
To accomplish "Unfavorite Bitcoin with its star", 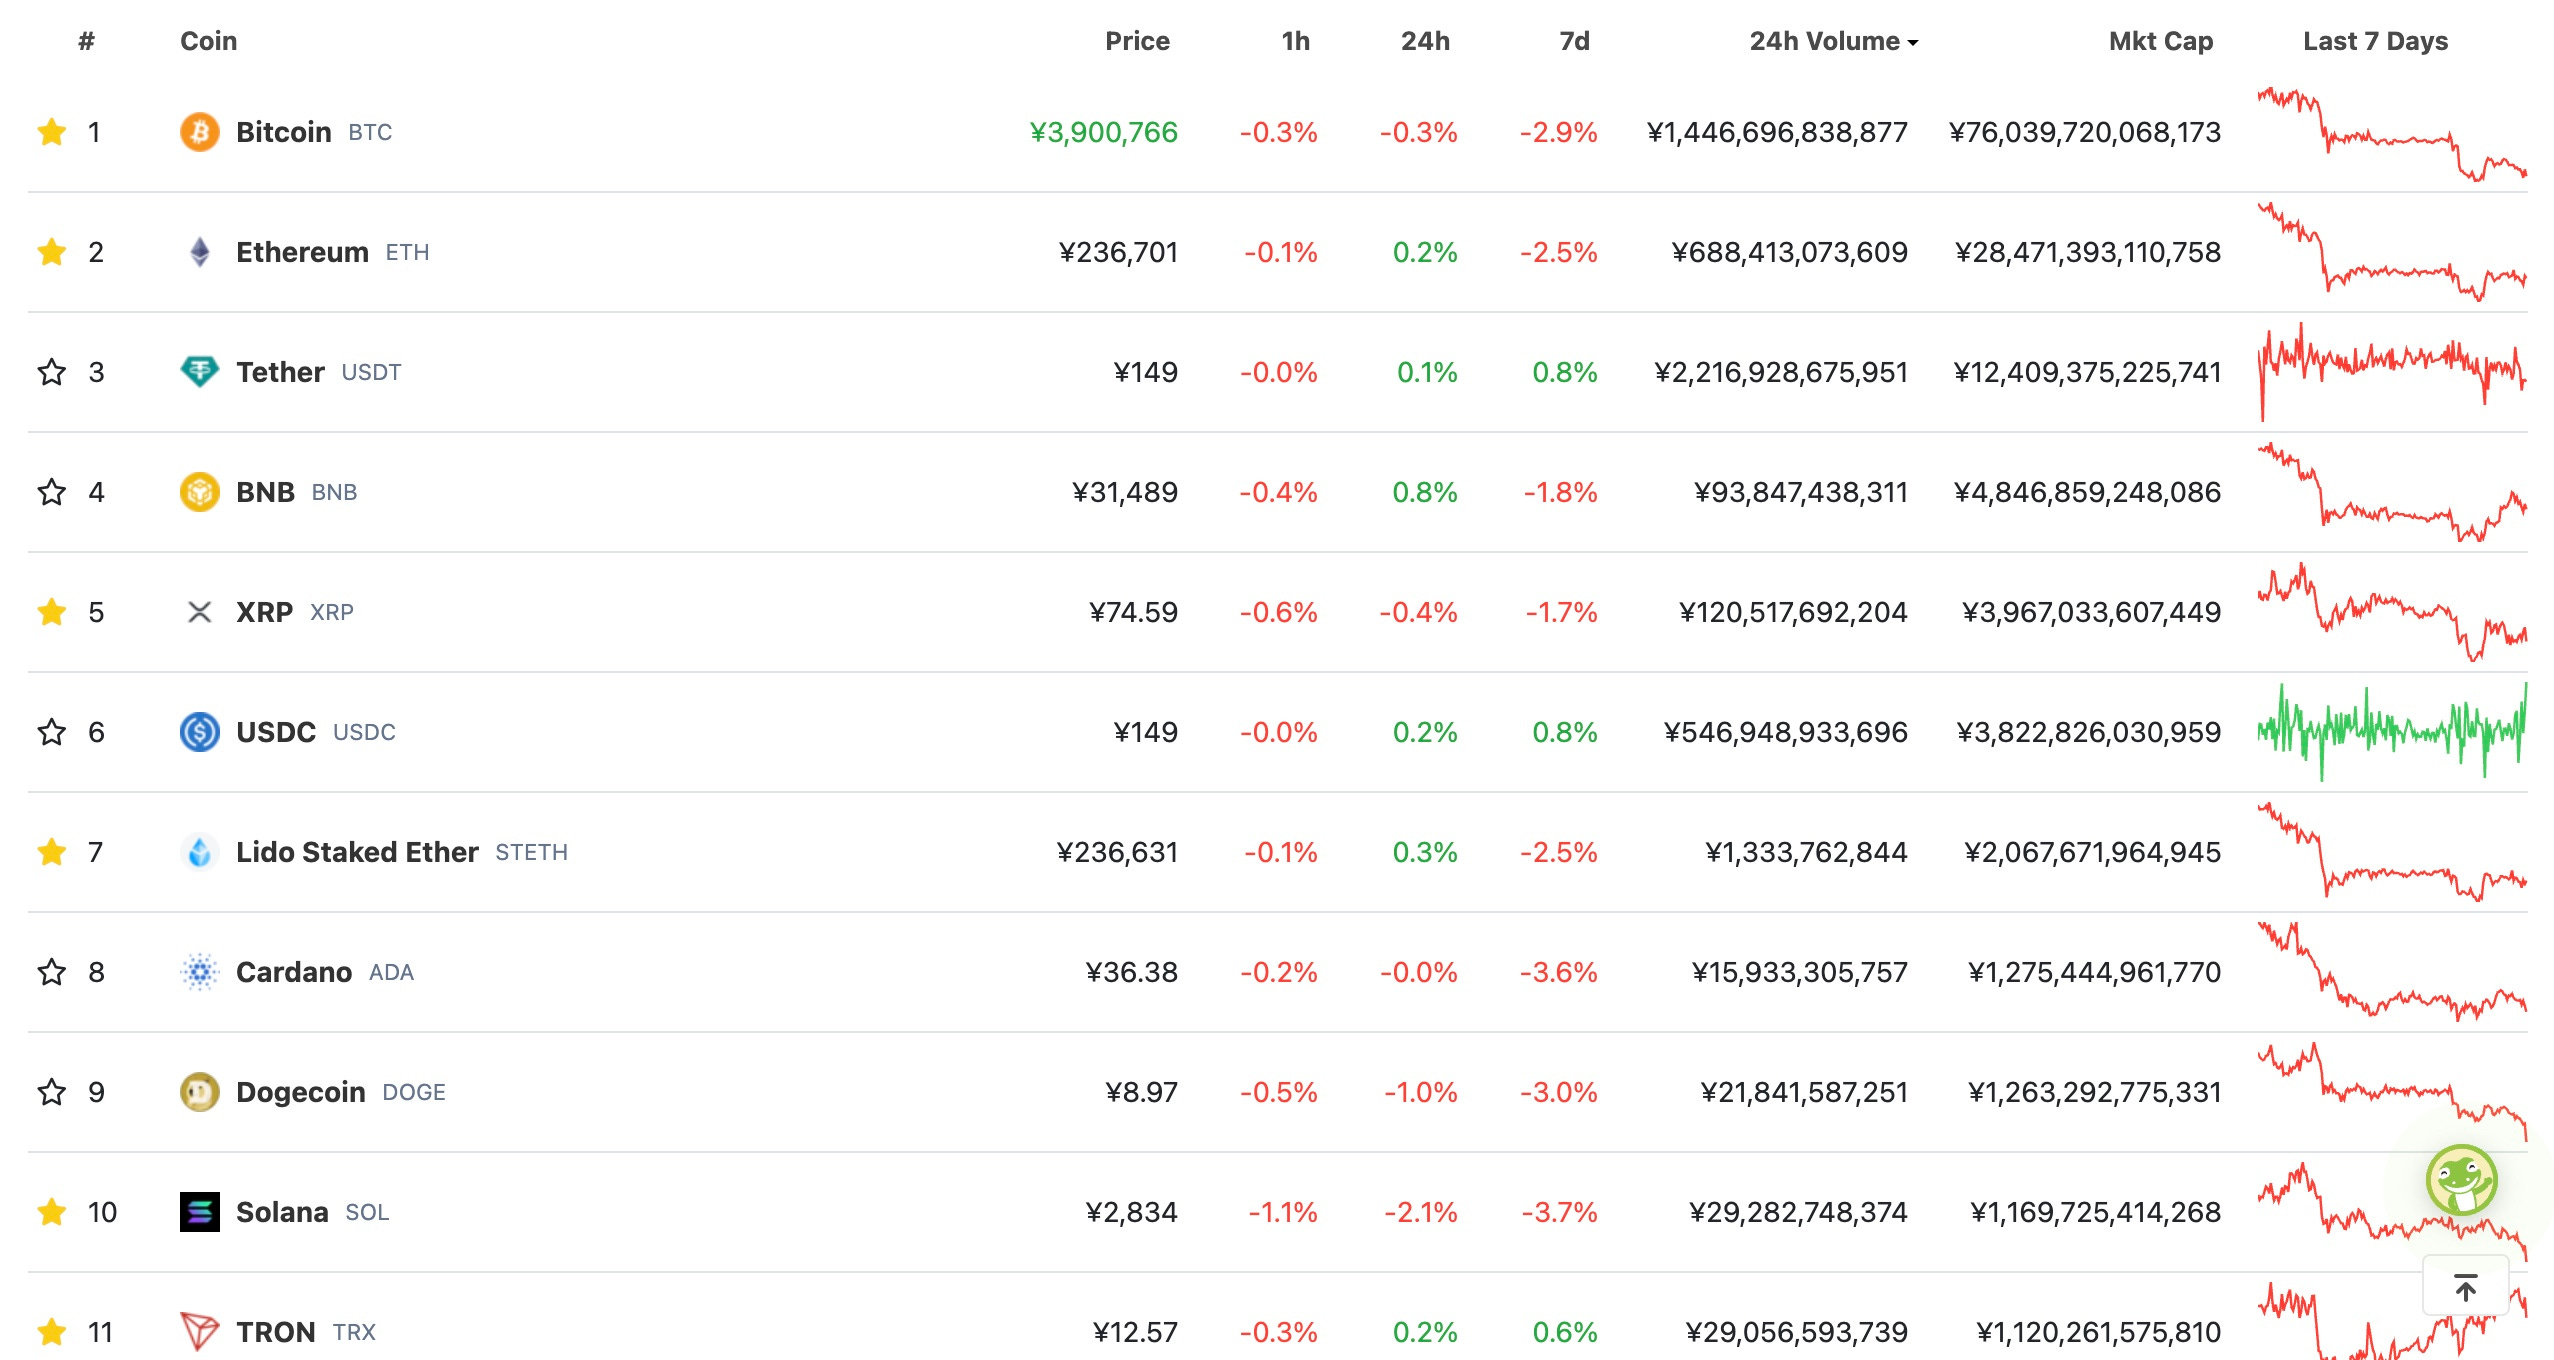I will [x=52, y=132].
